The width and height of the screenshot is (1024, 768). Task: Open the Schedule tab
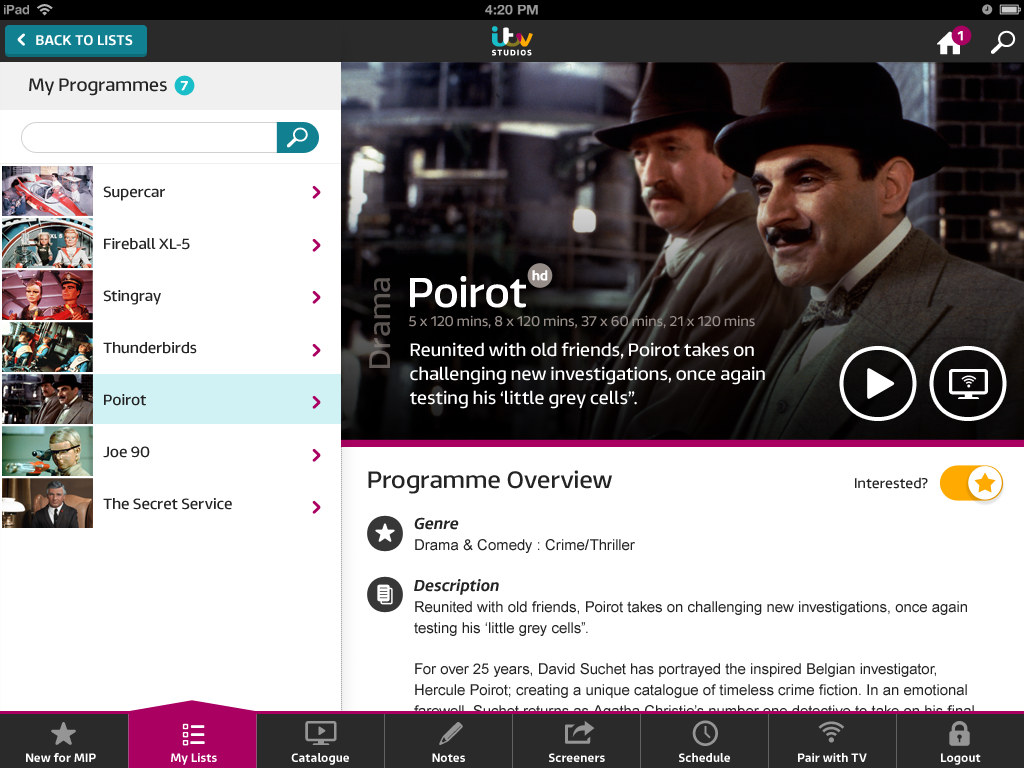coord(704,741)
